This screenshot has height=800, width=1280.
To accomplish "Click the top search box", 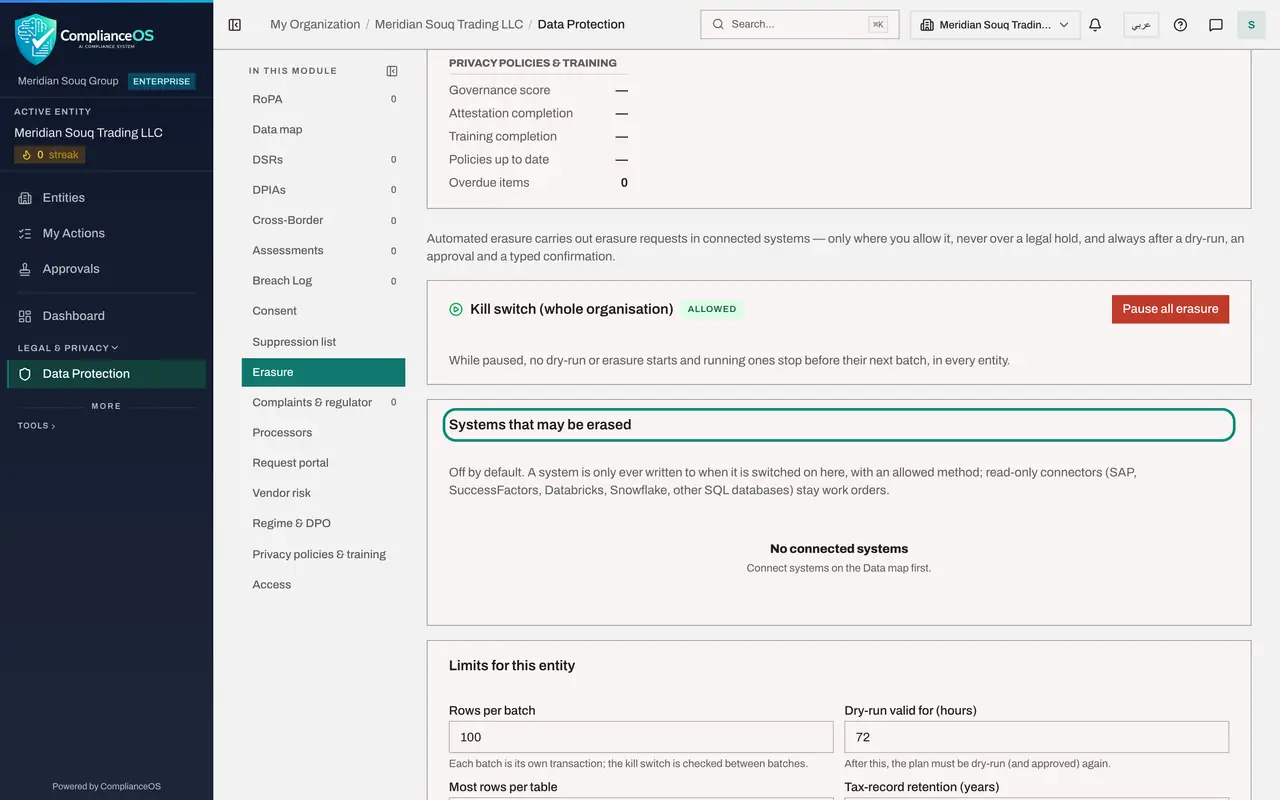I will coord(800,24).
